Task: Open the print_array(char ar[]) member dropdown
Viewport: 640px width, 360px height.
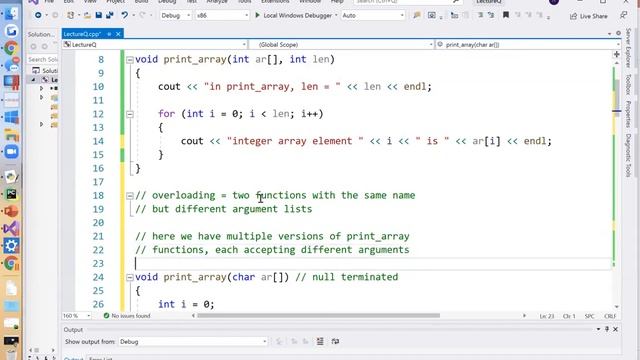Action: click(528, 44)
